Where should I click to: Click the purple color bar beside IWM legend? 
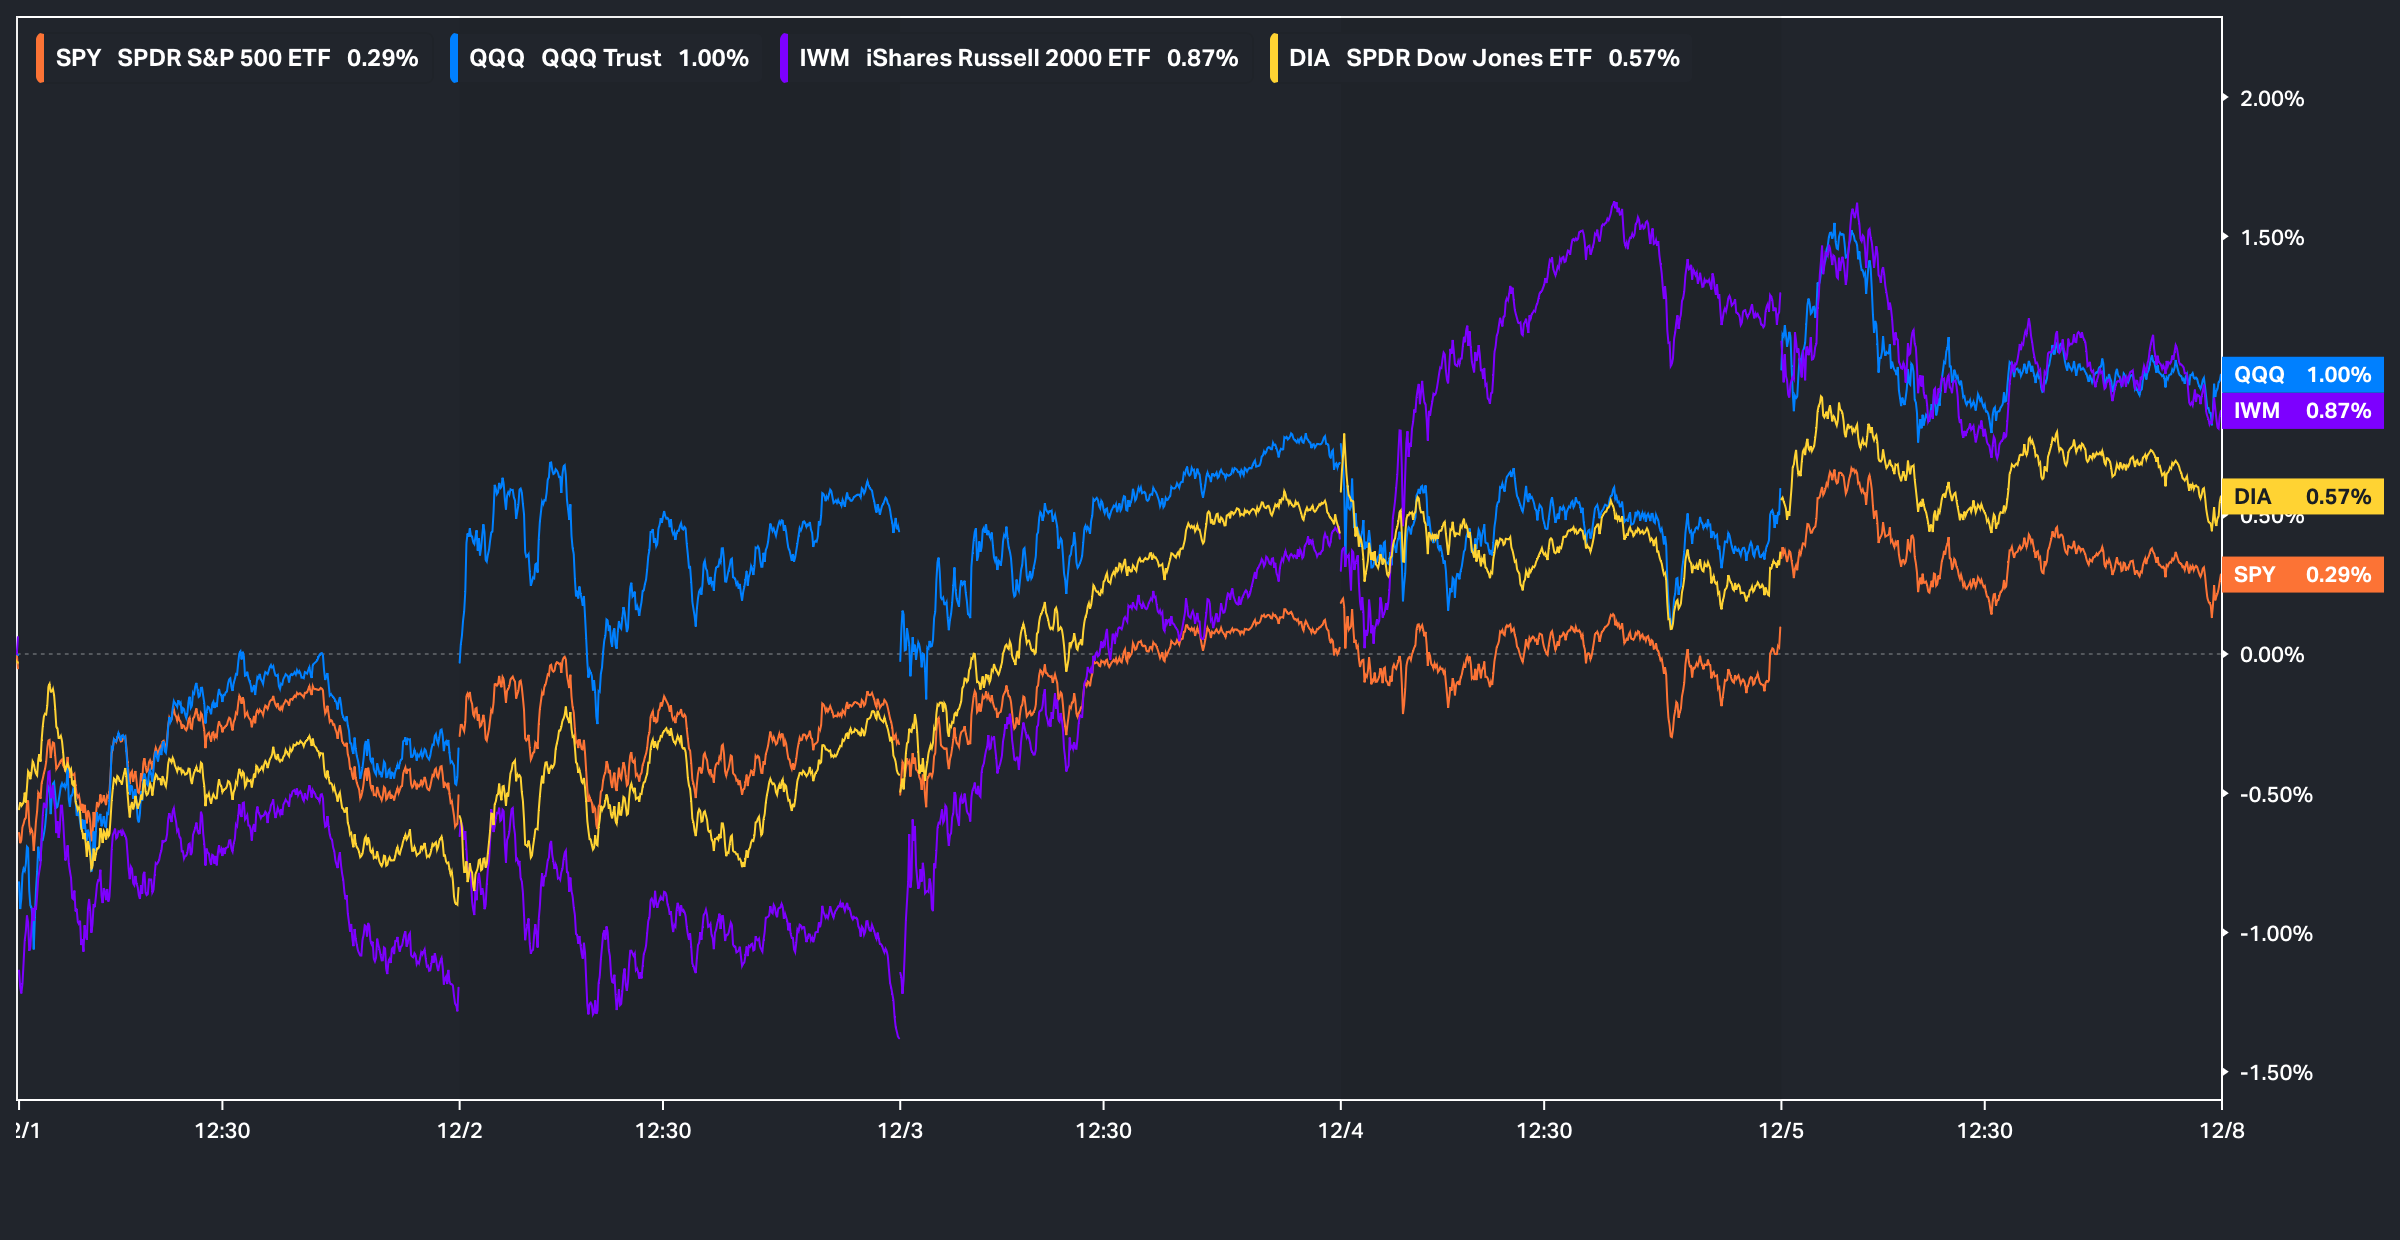[x=784, y=58]
